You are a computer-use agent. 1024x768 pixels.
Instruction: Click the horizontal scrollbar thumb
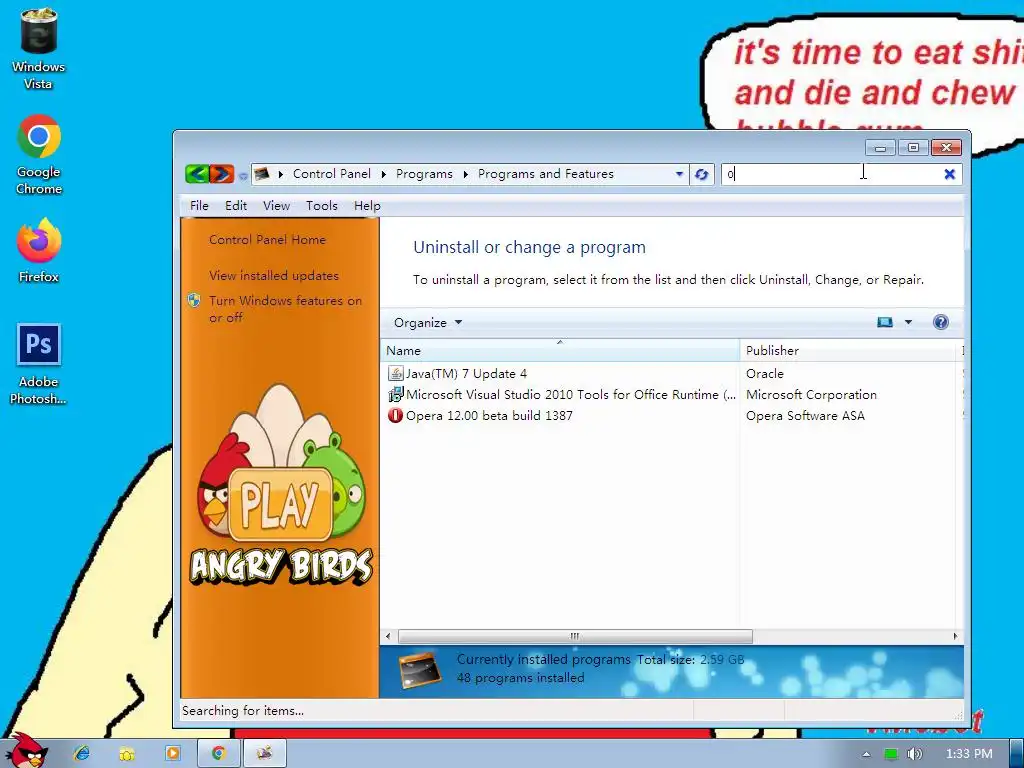point(575,636)
